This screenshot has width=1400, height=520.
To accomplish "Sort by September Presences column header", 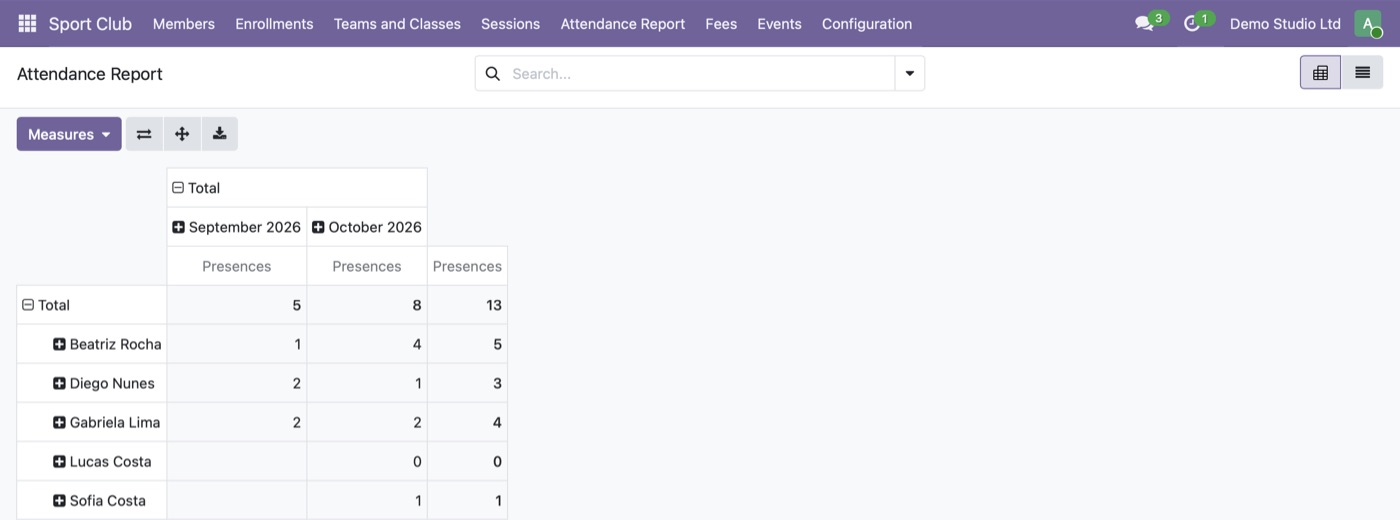I will pos(237,266).
